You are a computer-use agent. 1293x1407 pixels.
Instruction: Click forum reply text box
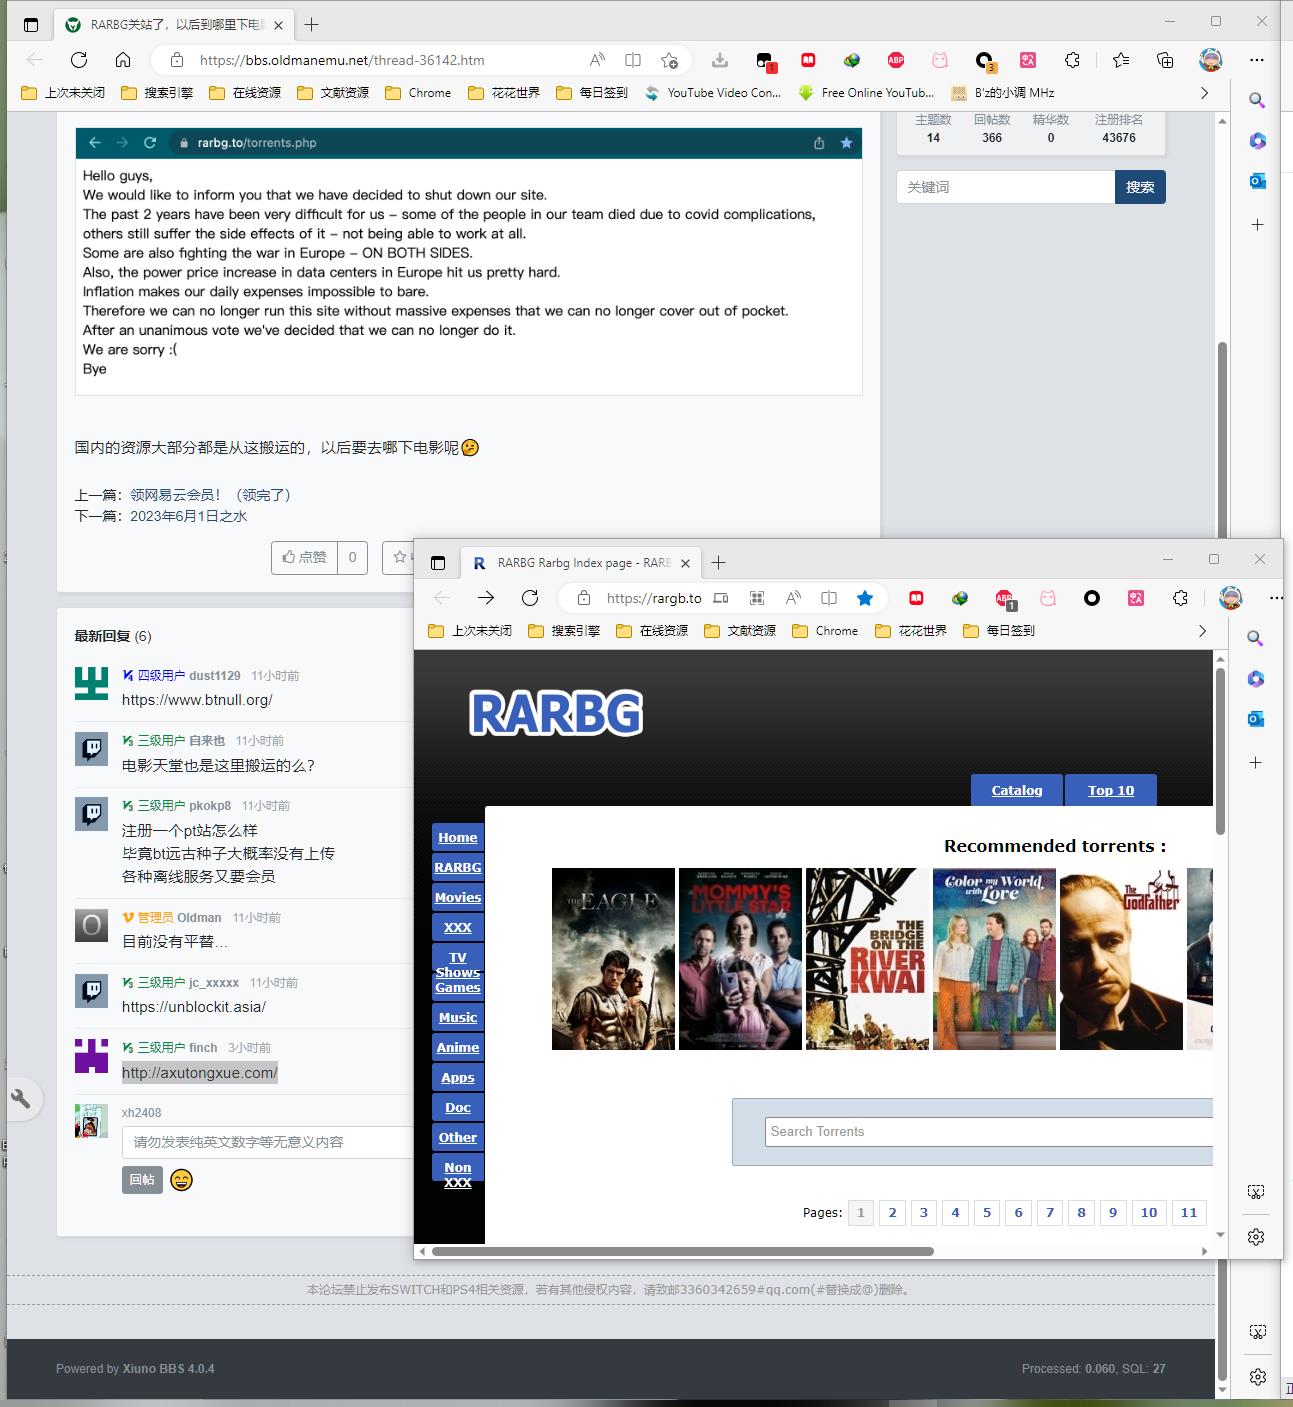coord(267,1142)
